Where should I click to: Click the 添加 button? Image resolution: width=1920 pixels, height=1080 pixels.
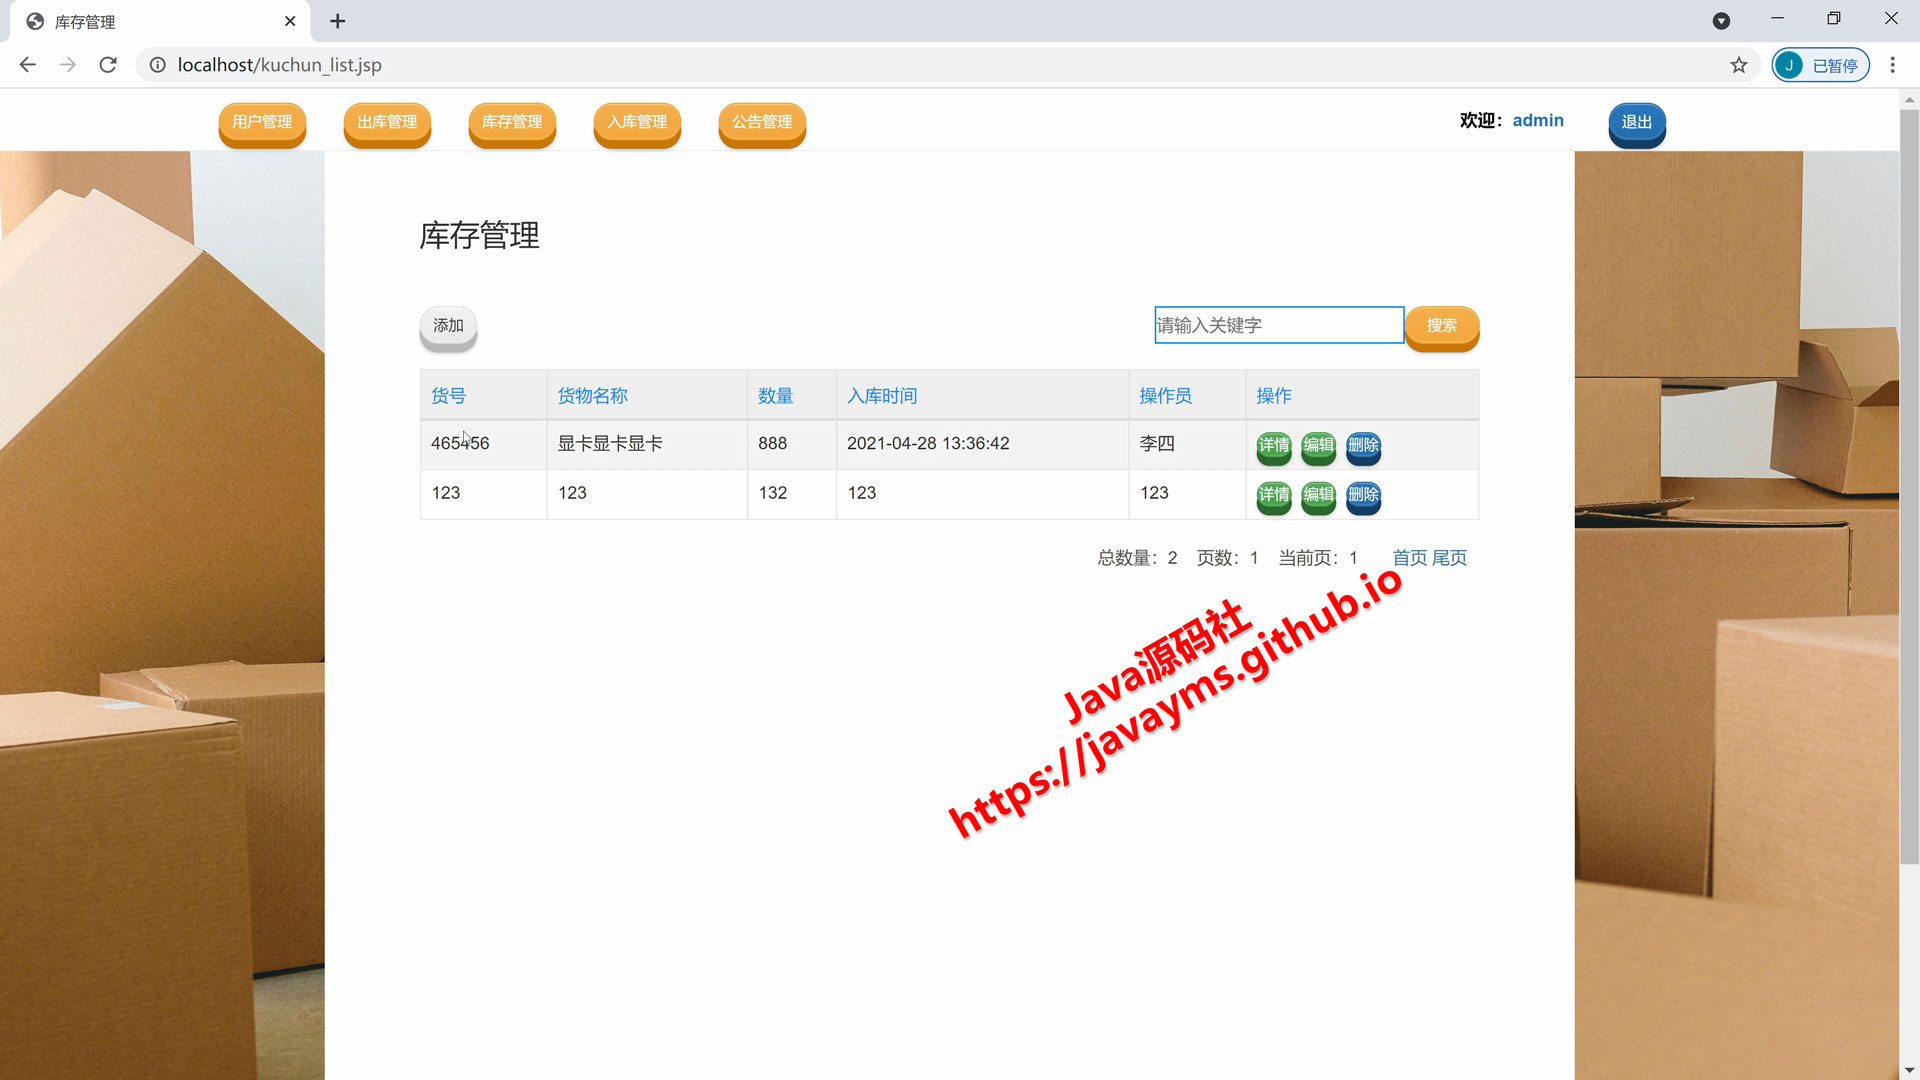(x=448, y=327)
